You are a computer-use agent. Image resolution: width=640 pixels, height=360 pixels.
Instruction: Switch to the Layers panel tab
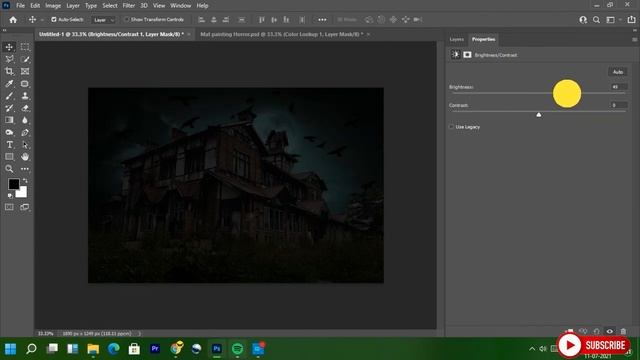(456, 40)
